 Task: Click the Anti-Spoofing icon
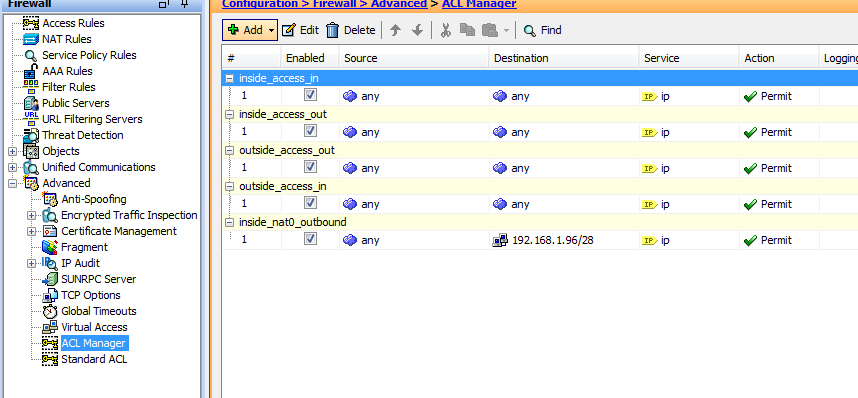coord(50,199)
